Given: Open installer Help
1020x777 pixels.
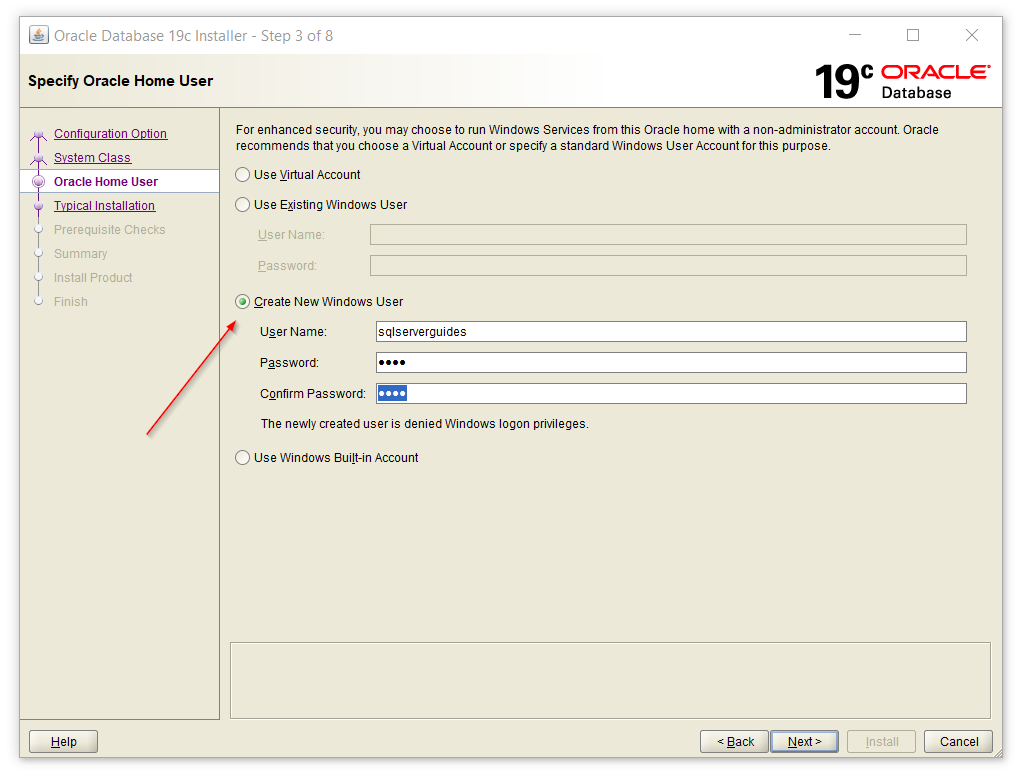Looking at the screenshot, I should tap(63, 742).
